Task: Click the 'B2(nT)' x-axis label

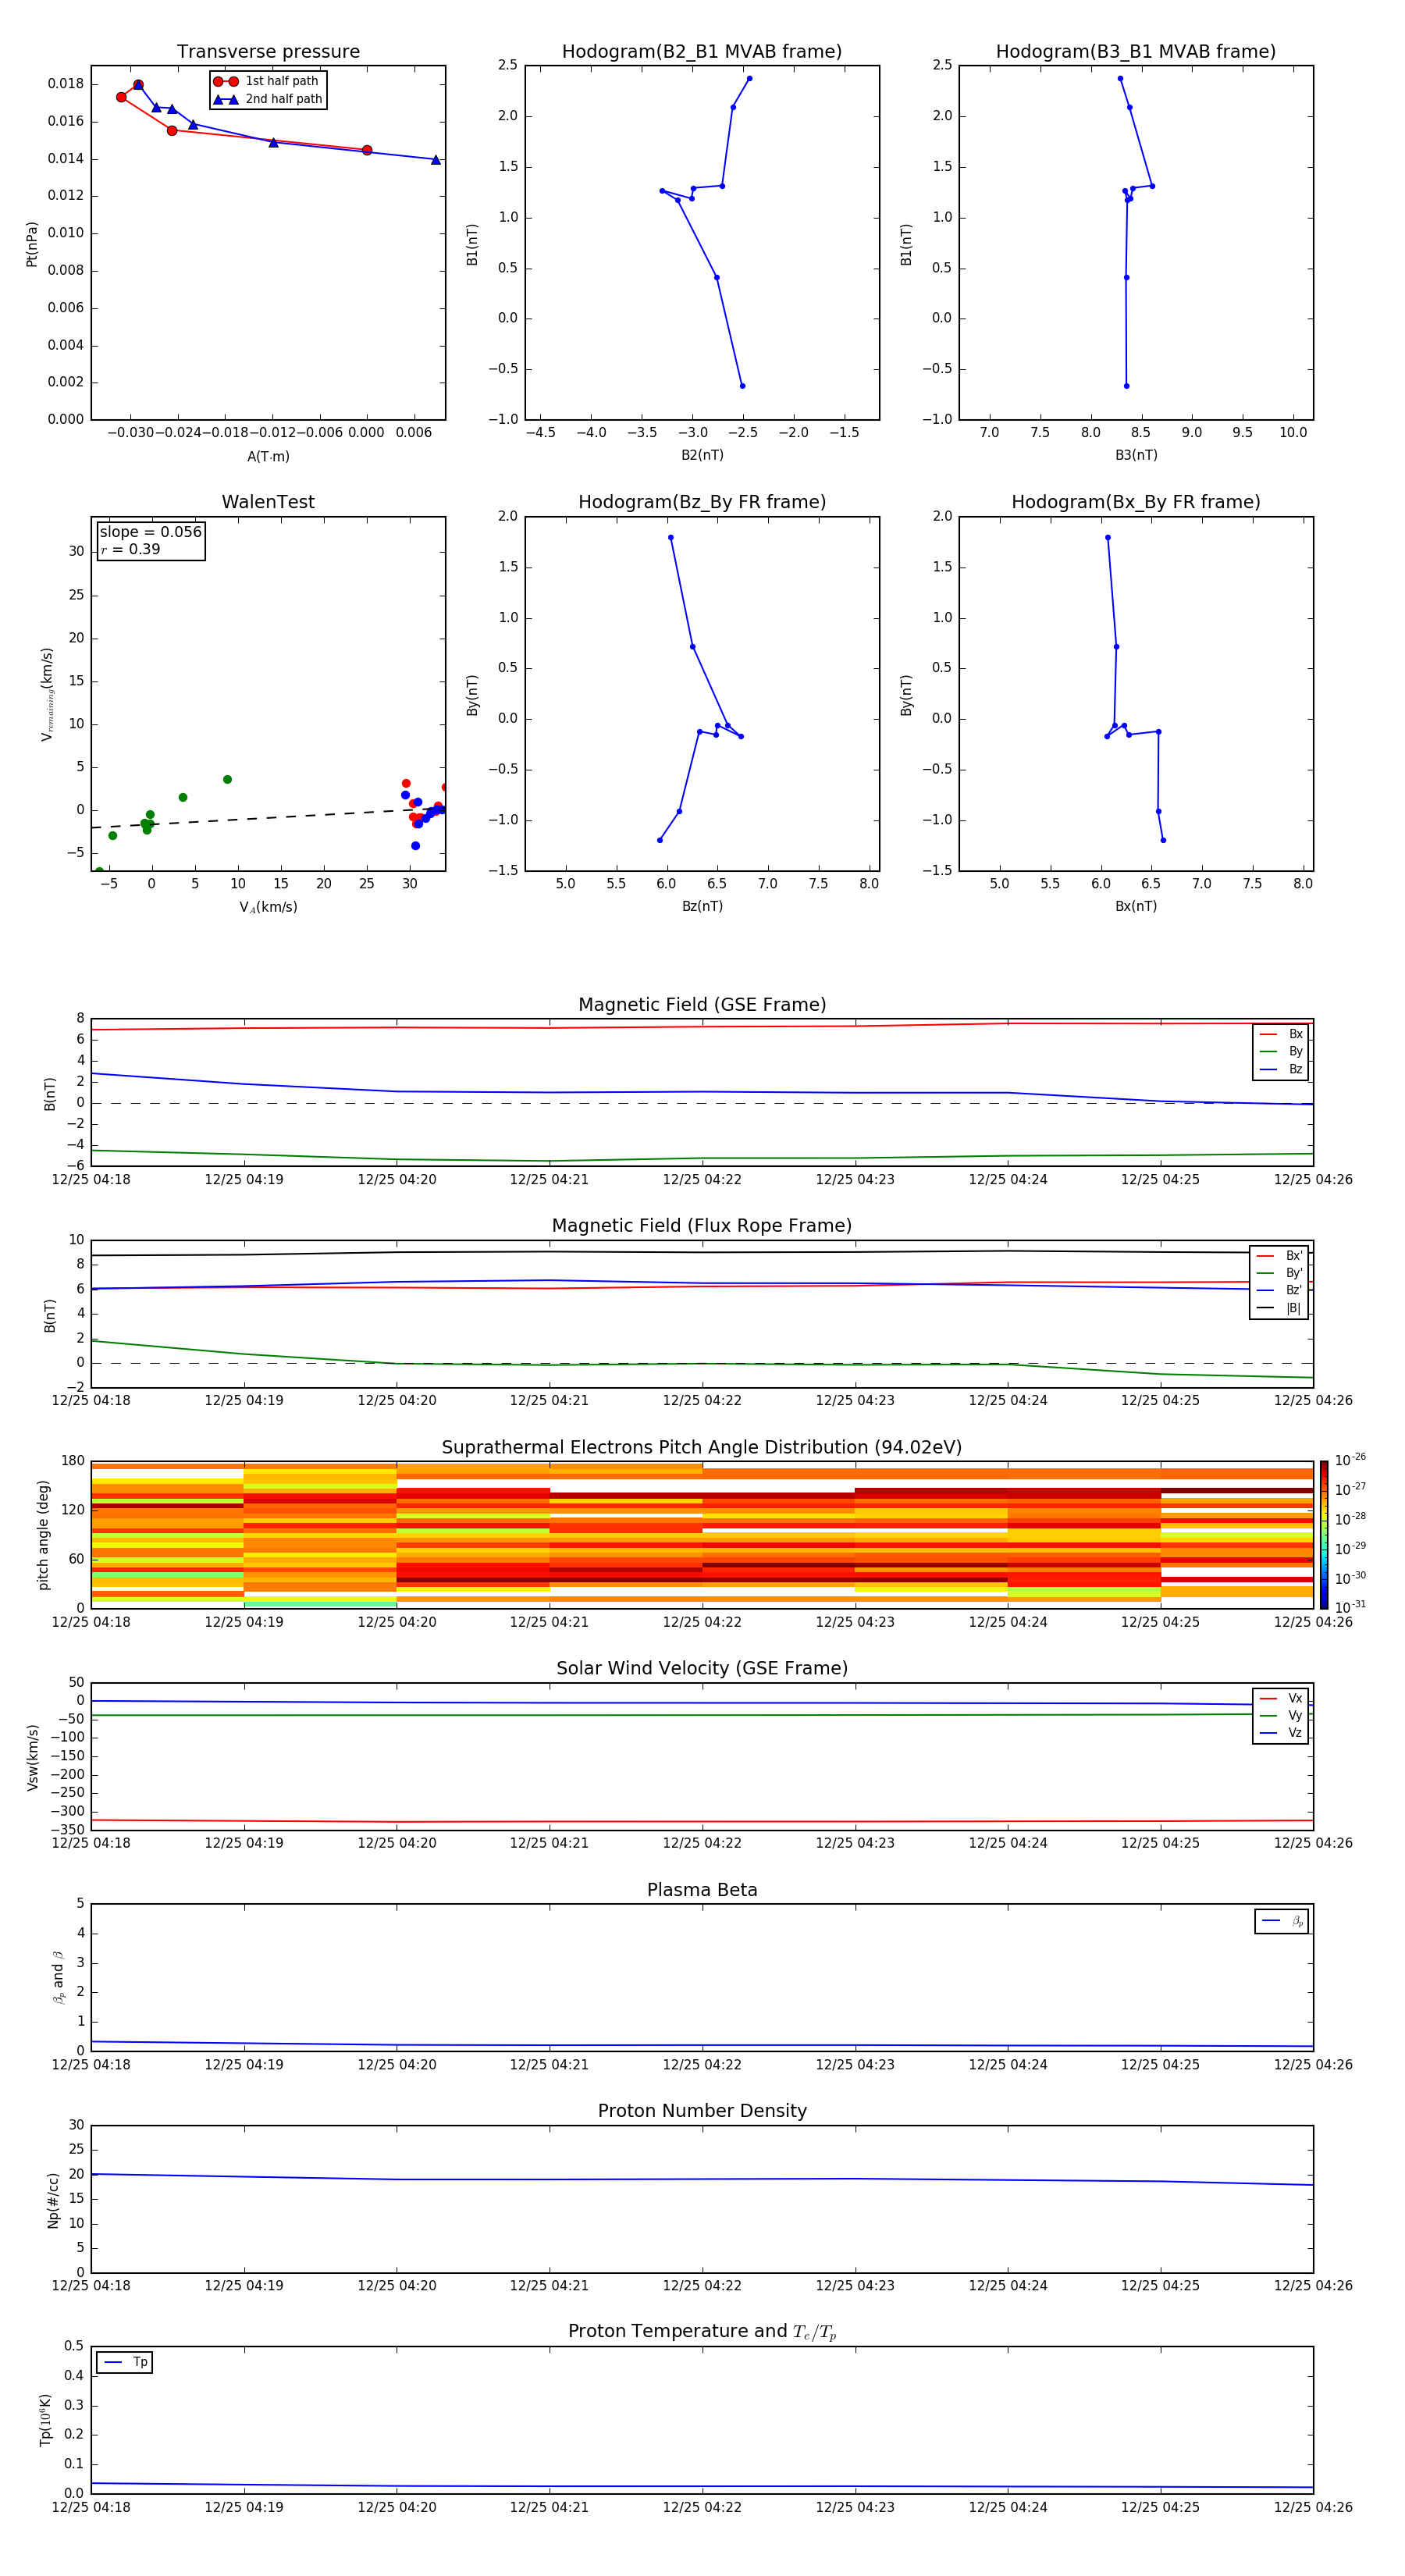Action: (x=702, y=456)
